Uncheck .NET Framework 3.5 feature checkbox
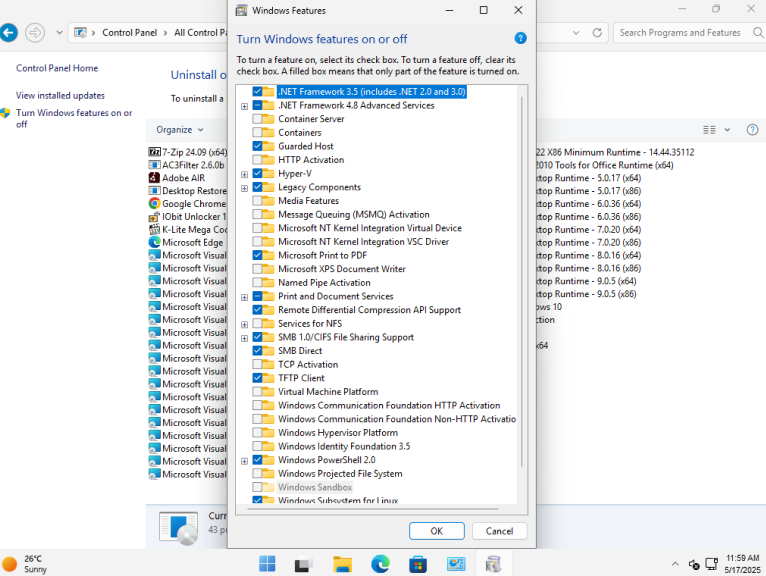Image resolution: width=766 pixels, height=576 pixels. 257,91
